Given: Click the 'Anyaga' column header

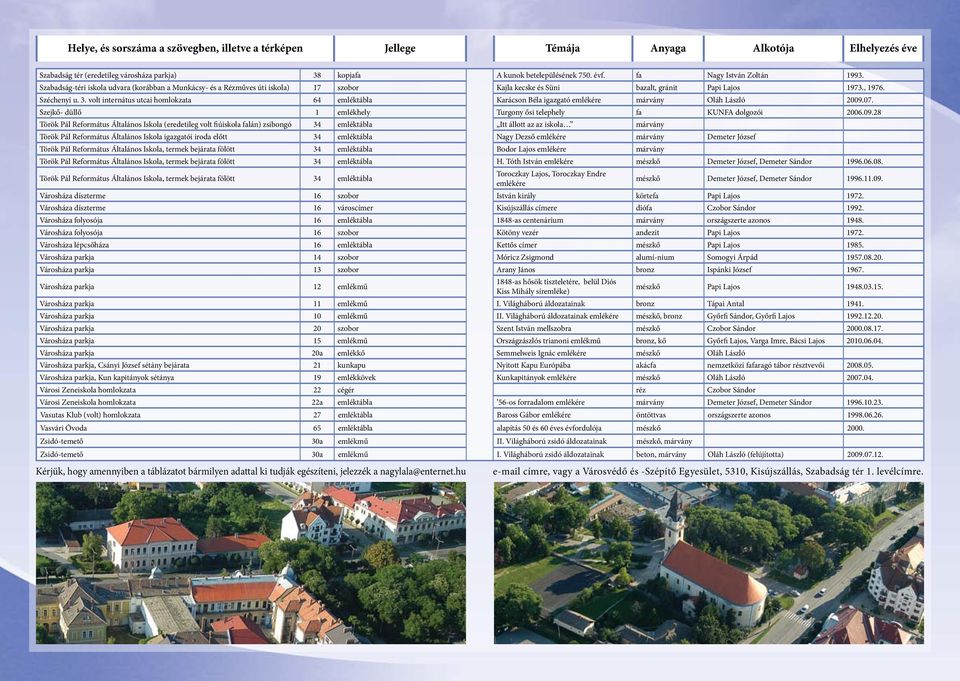Looking at the screenshot, I should 668,48.
